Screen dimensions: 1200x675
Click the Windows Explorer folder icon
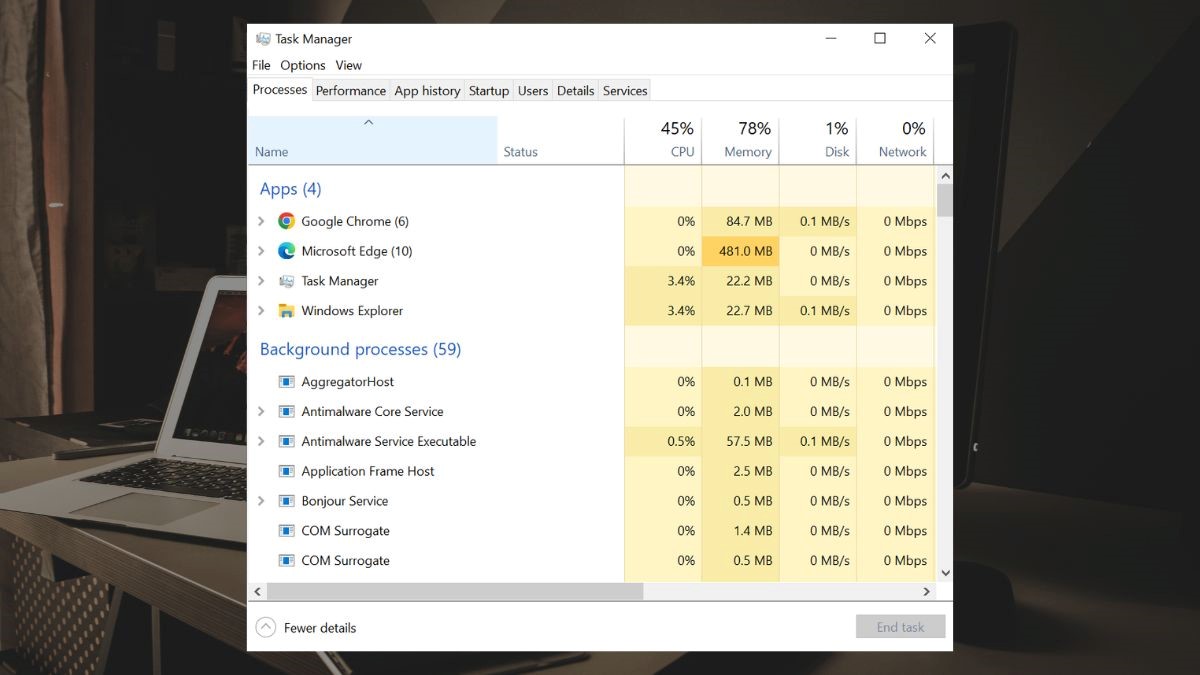point(287,311)
